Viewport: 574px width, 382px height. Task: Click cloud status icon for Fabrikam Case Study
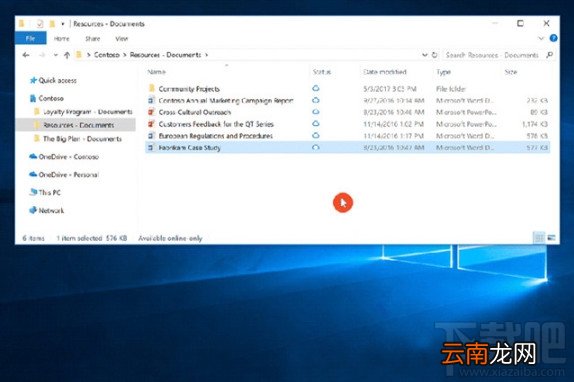(x=316, y=147)
